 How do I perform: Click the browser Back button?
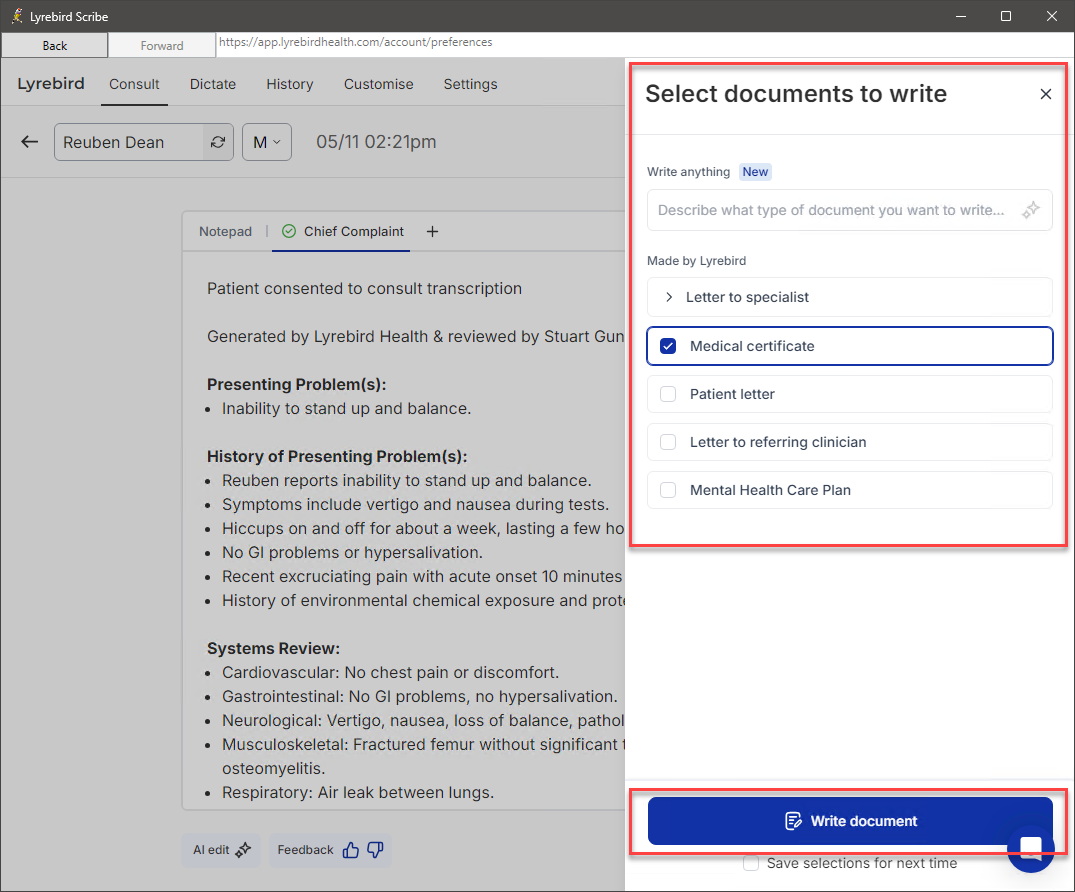coord(54,46)
